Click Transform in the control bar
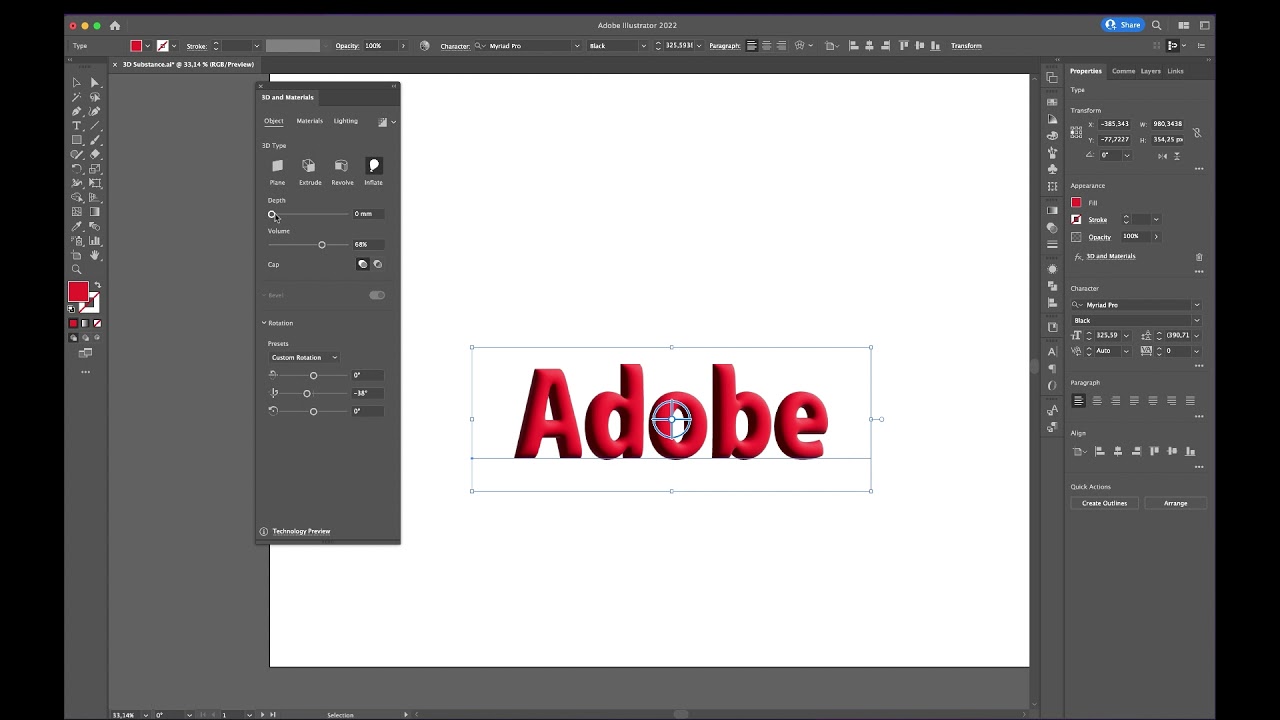 (x=966, y=46)
